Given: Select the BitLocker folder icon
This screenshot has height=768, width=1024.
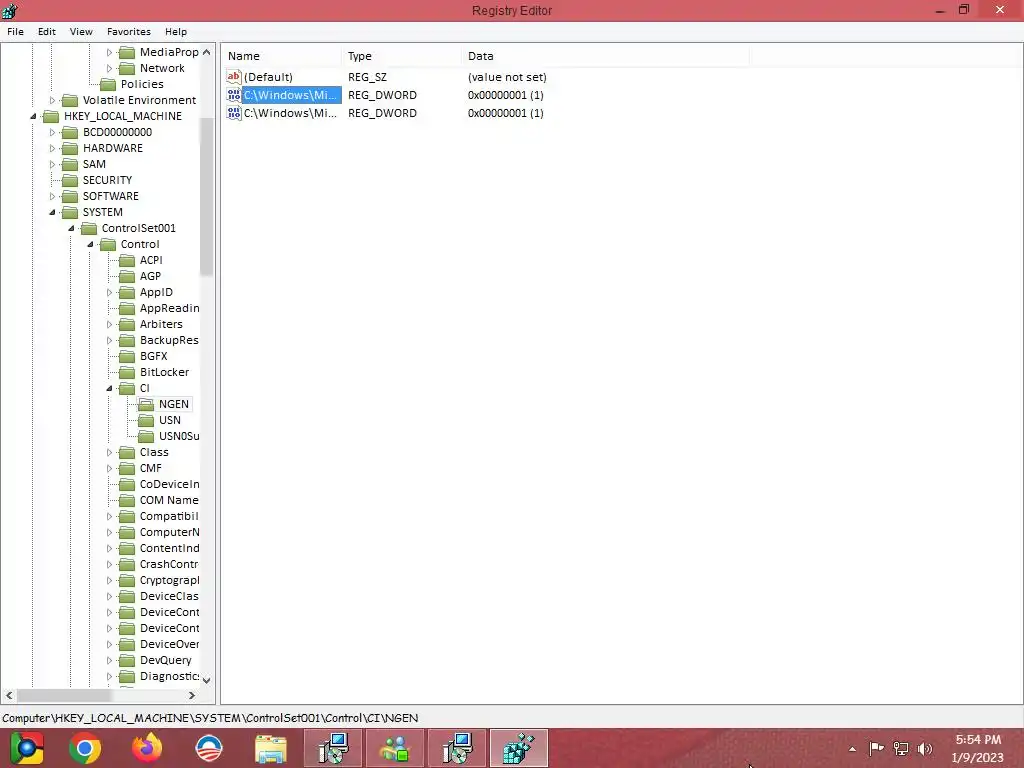Looking at the screenshot, I should point(127,372).
